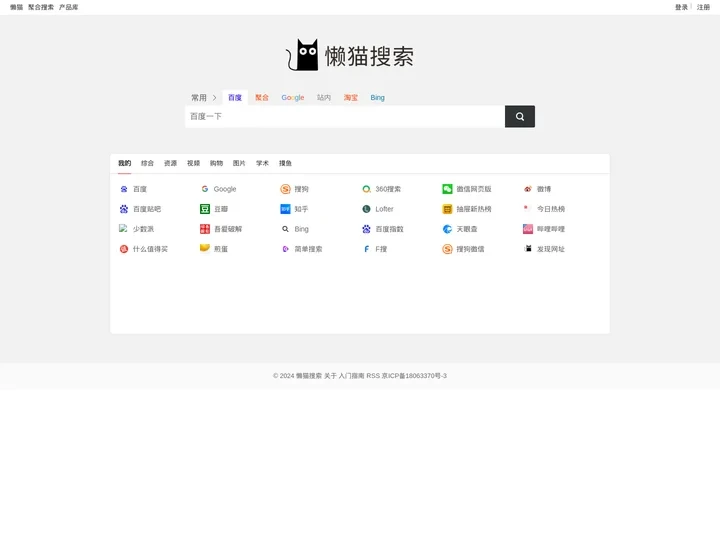The image size is (720, 540).
Task: Focus the 百度一下 search input field
Action: pos(345,117)
